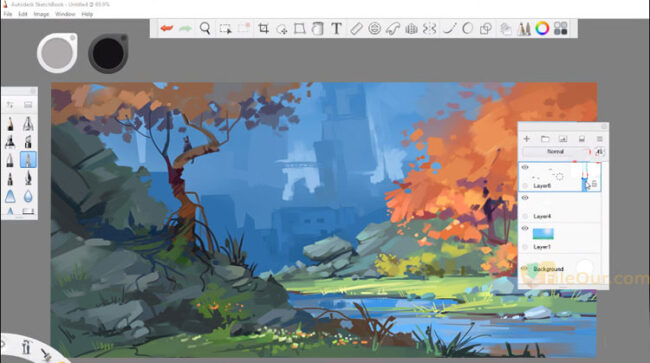The image size is (650, 363).
Task: Select the Crop tool in toolbar
Action: [263, 28]
